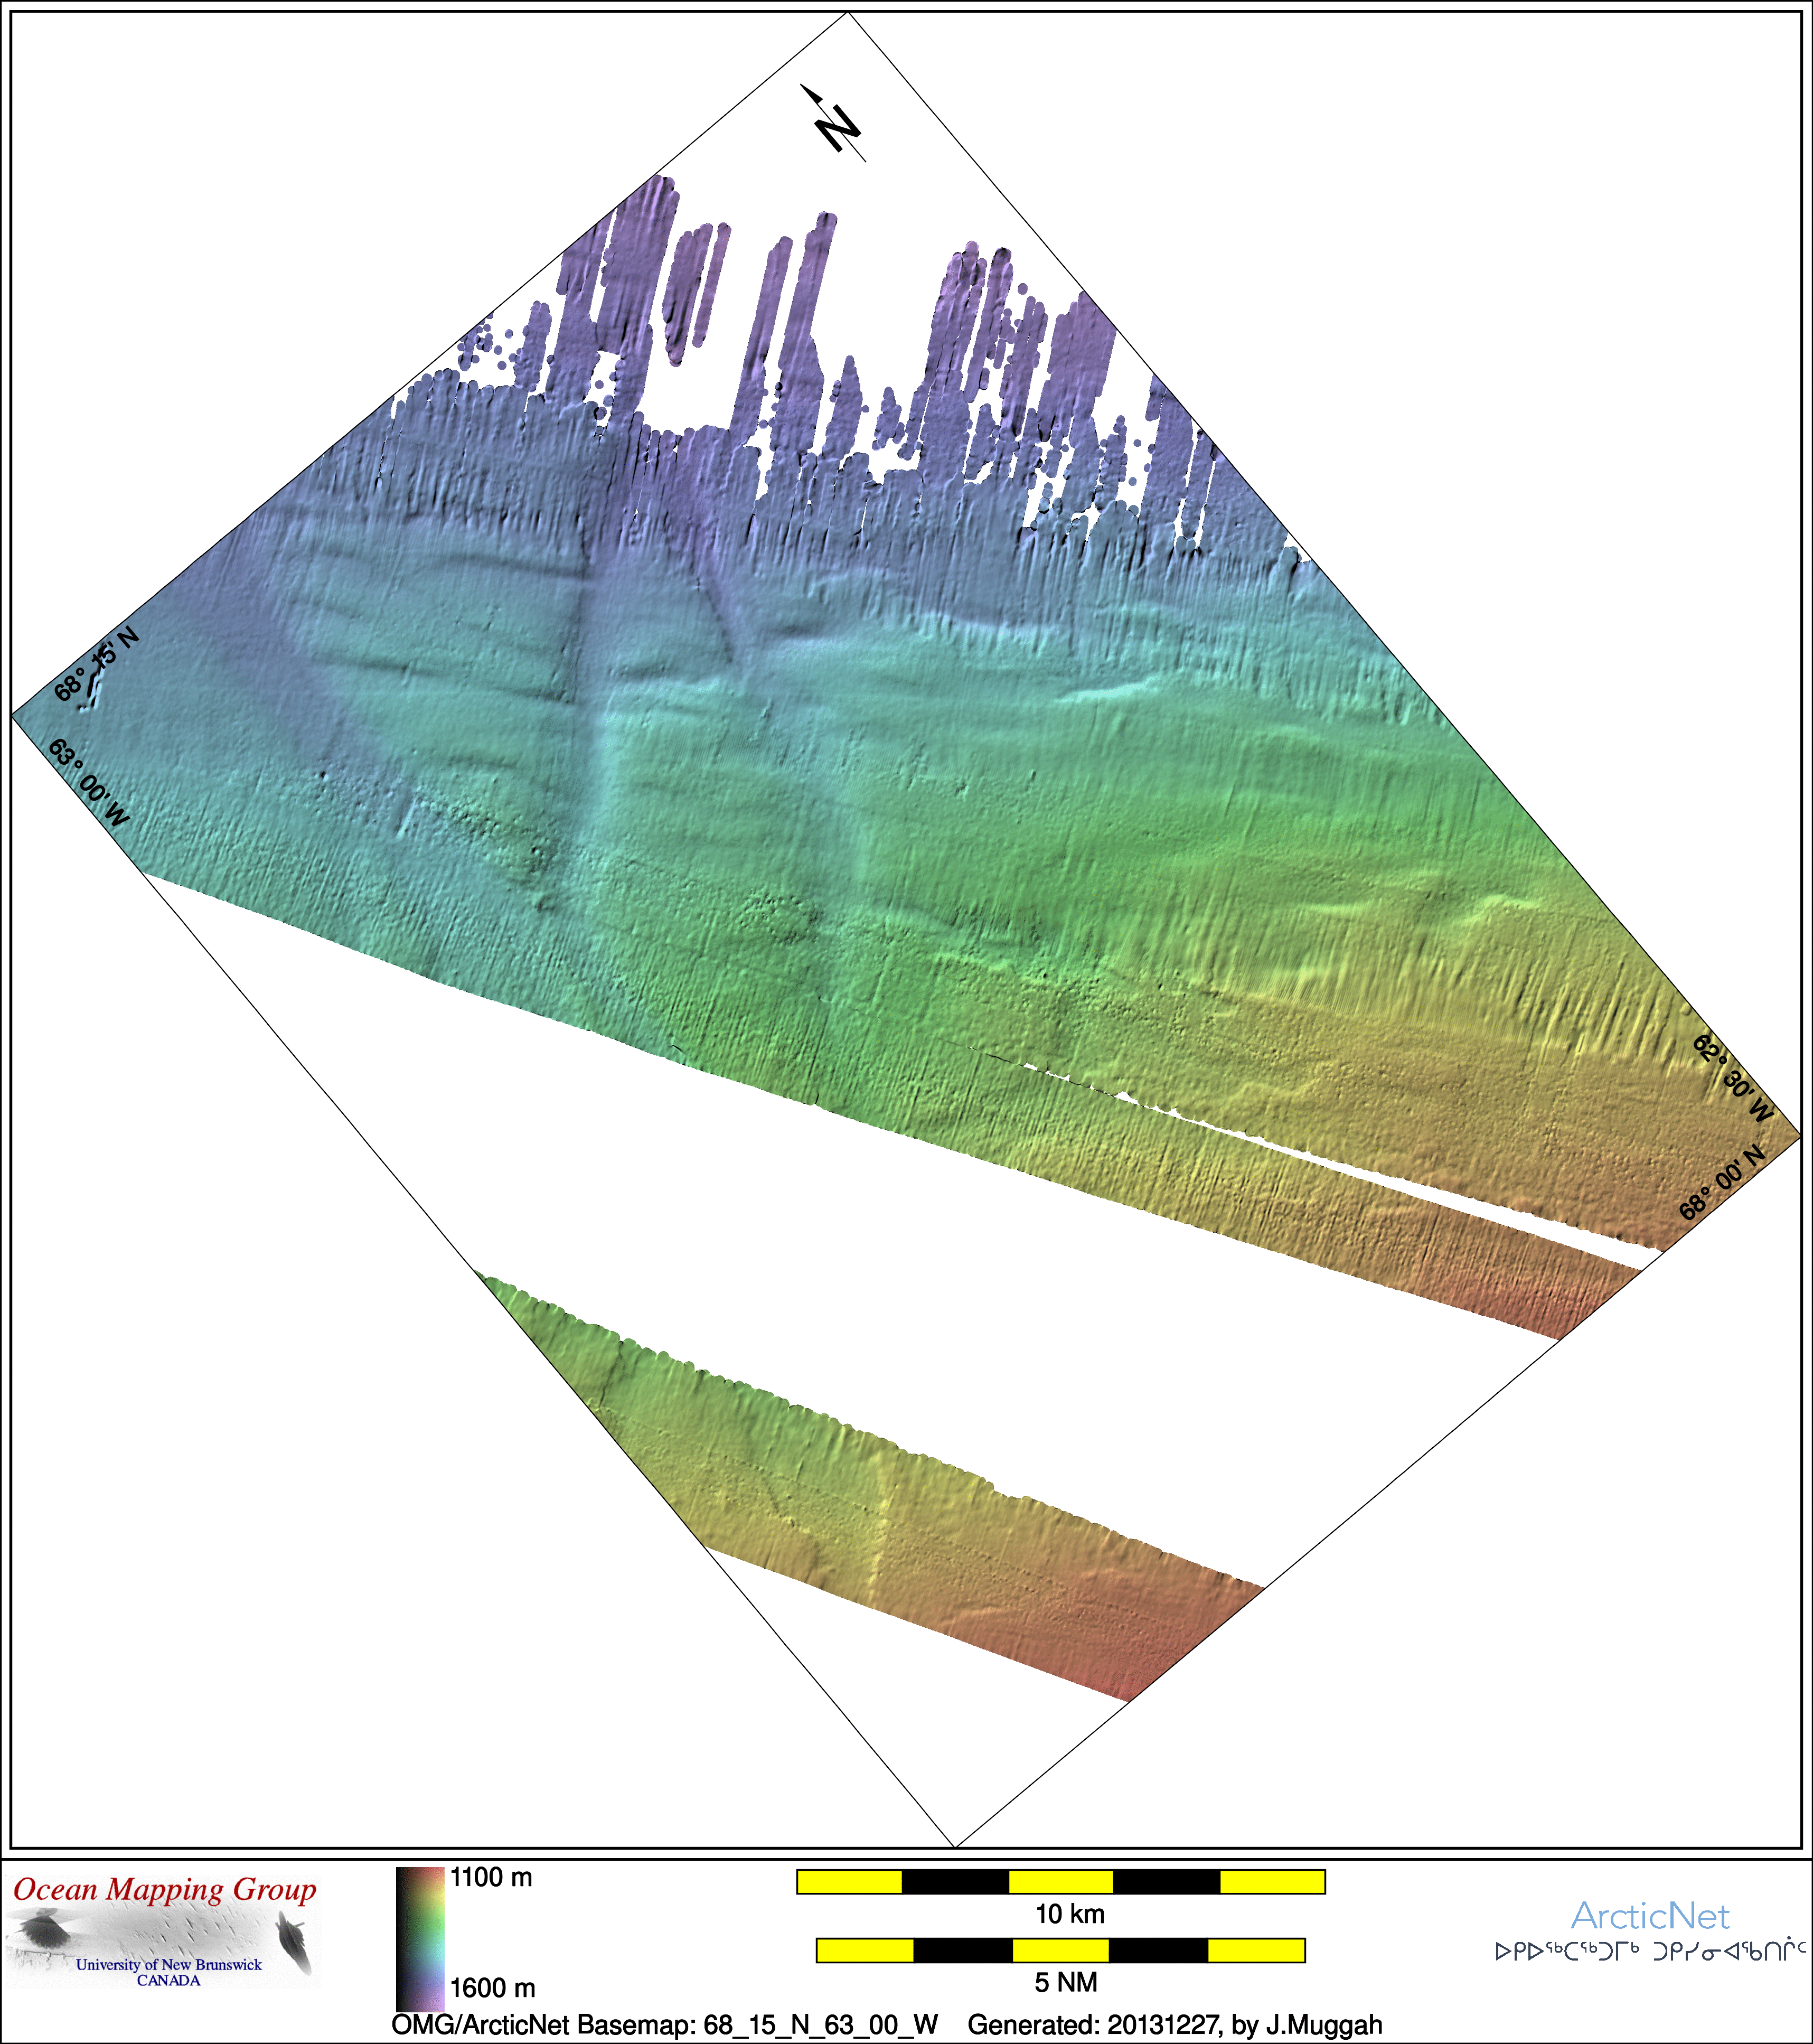The width and height of the screenshot is (1813, 2044).
Task: Click the 10 km text label
Action: pos(1069,1914)
